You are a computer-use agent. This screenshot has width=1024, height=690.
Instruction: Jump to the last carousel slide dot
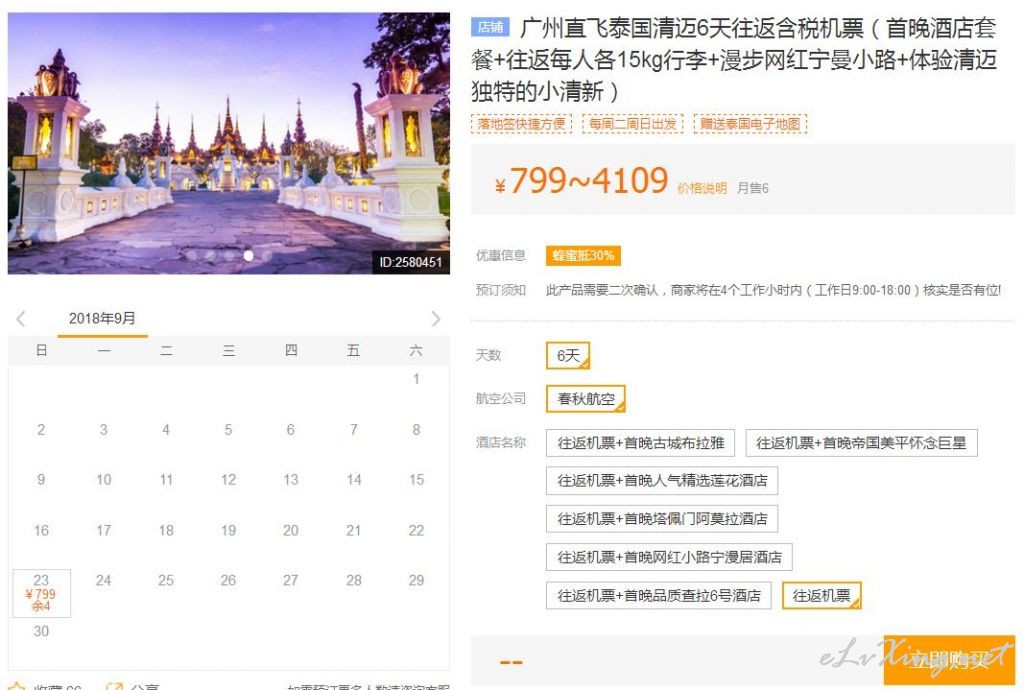coord(266,256)
